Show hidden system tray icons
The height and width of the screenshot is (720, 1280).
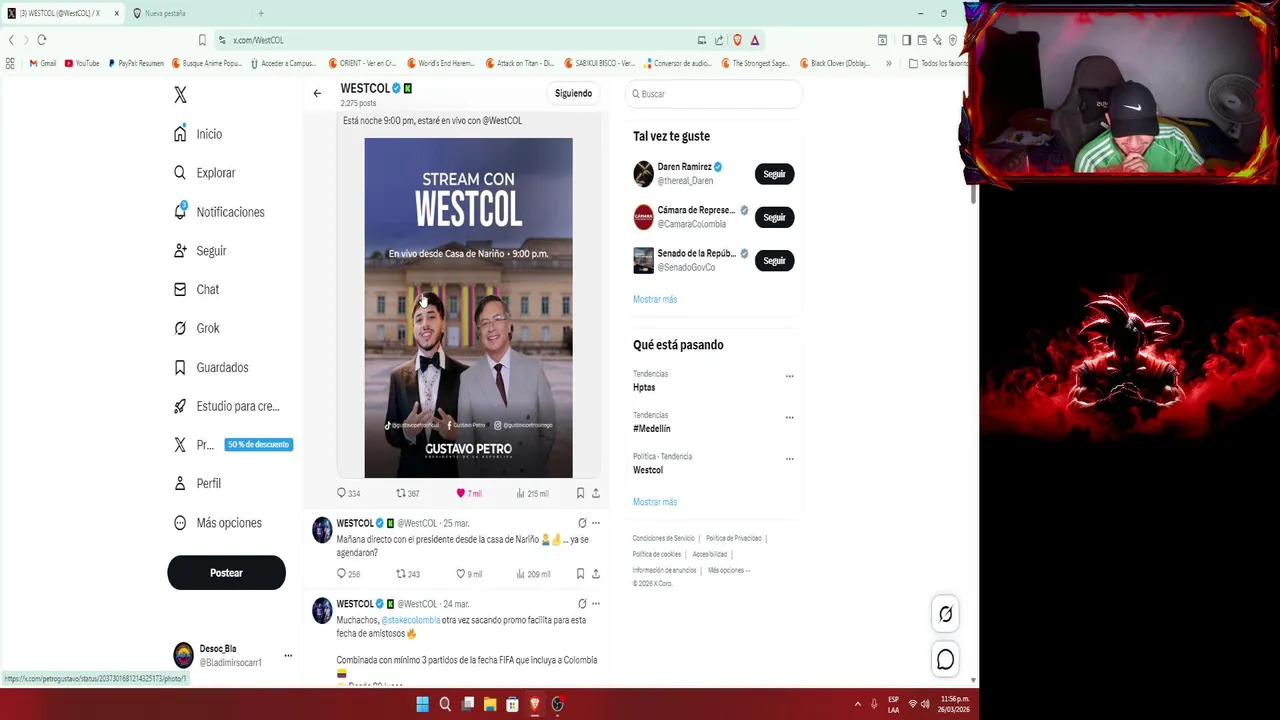tap(857, 704)
